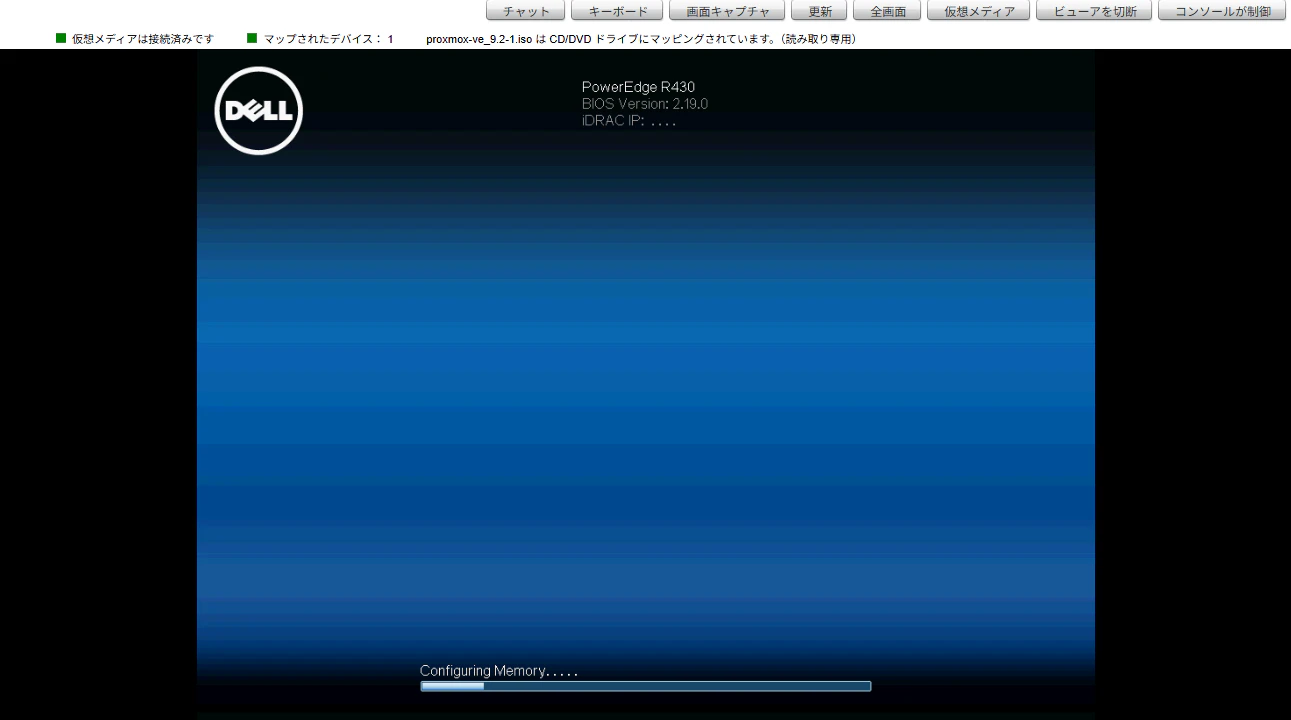The width and height of the screenshot is (1291, 720).
Task: Click the iDRAC IP line
Action: 629,121
